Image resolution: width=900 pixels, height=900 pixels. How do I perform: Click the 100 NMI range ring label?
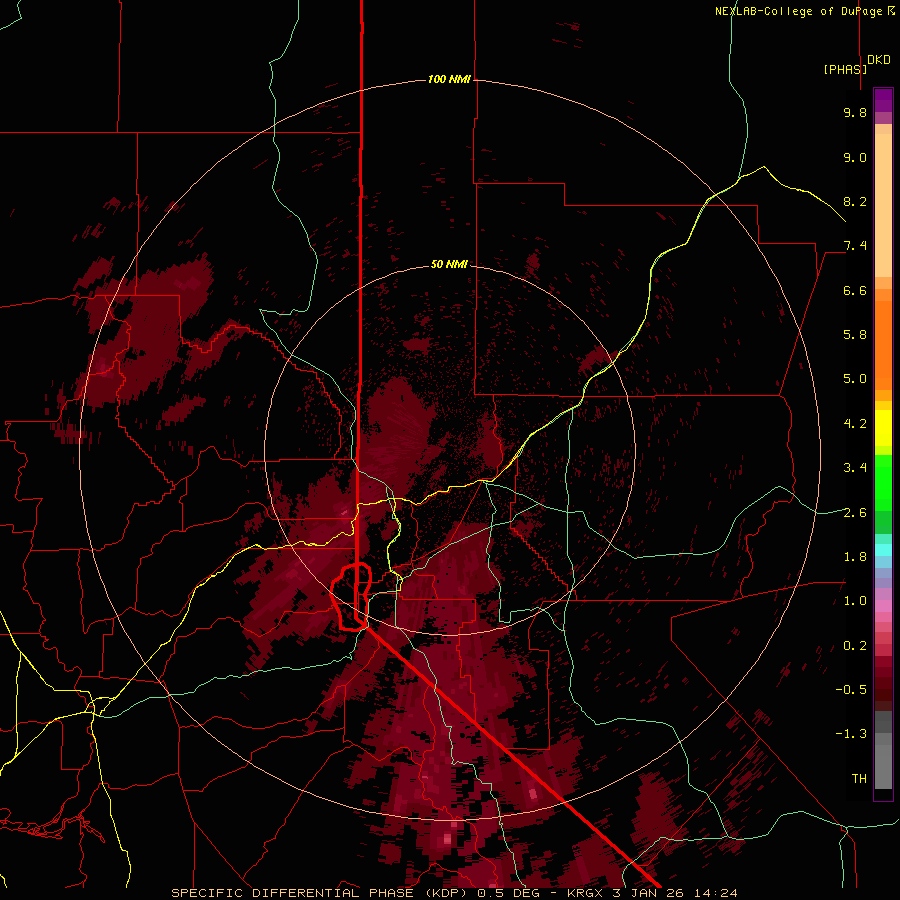click(x=449, y=79)
